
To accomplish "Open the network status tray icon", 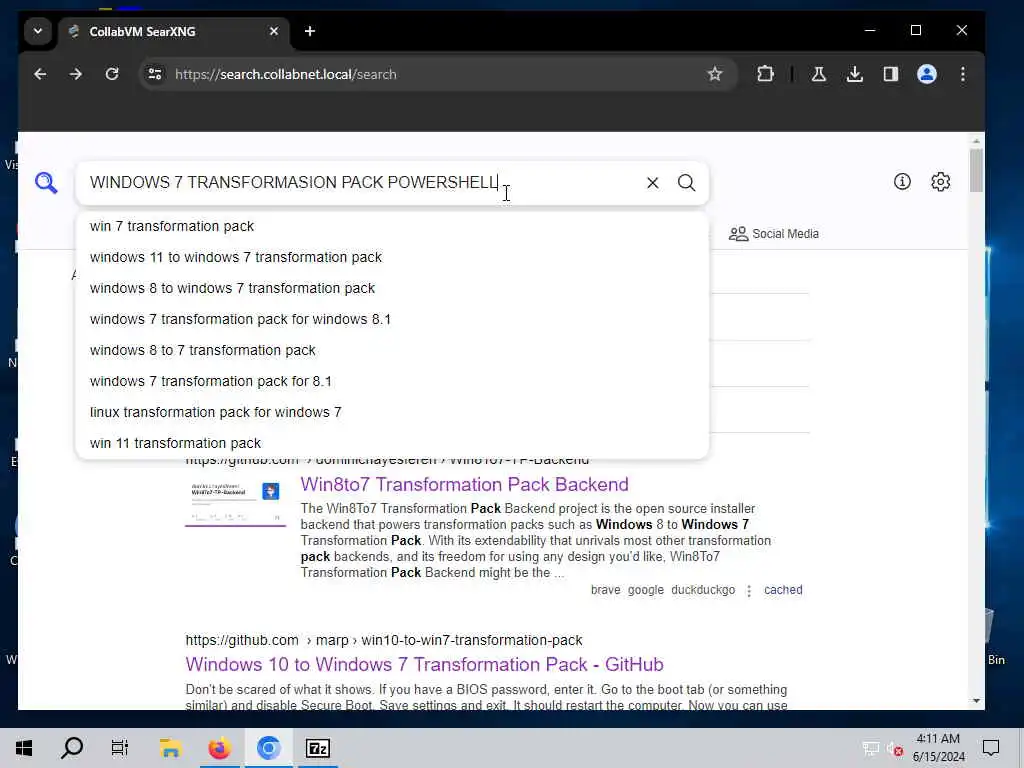I will [x=871, y=748].
